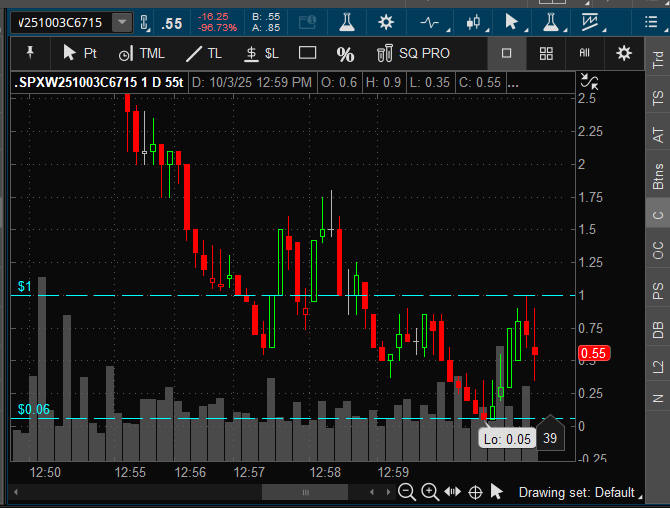Choose the TML time-level drawing tool
Screen dimensions: 670x508
142,53
